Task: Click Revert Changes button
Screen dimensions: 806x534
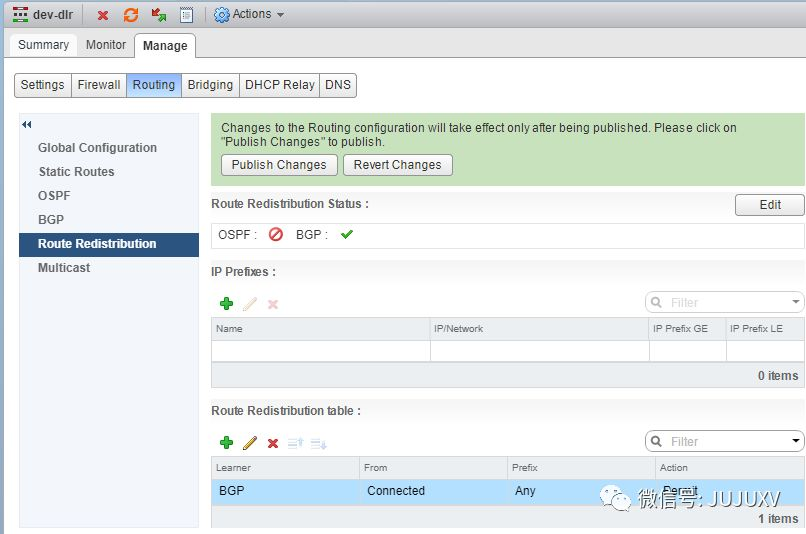Action: pyautogui.click(x=398, y=165)
